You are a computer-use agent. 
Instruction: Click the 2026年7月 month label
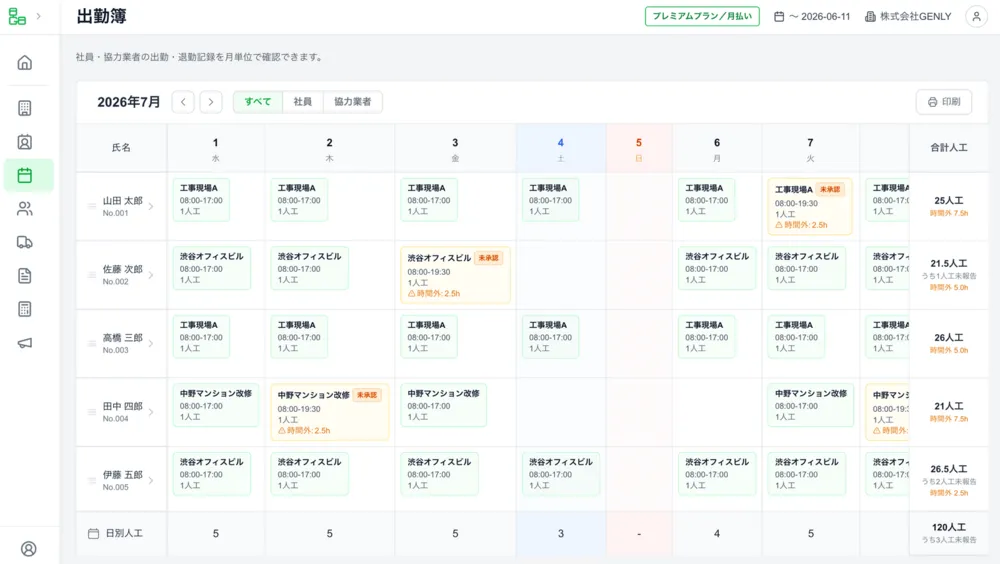point(128,102)
